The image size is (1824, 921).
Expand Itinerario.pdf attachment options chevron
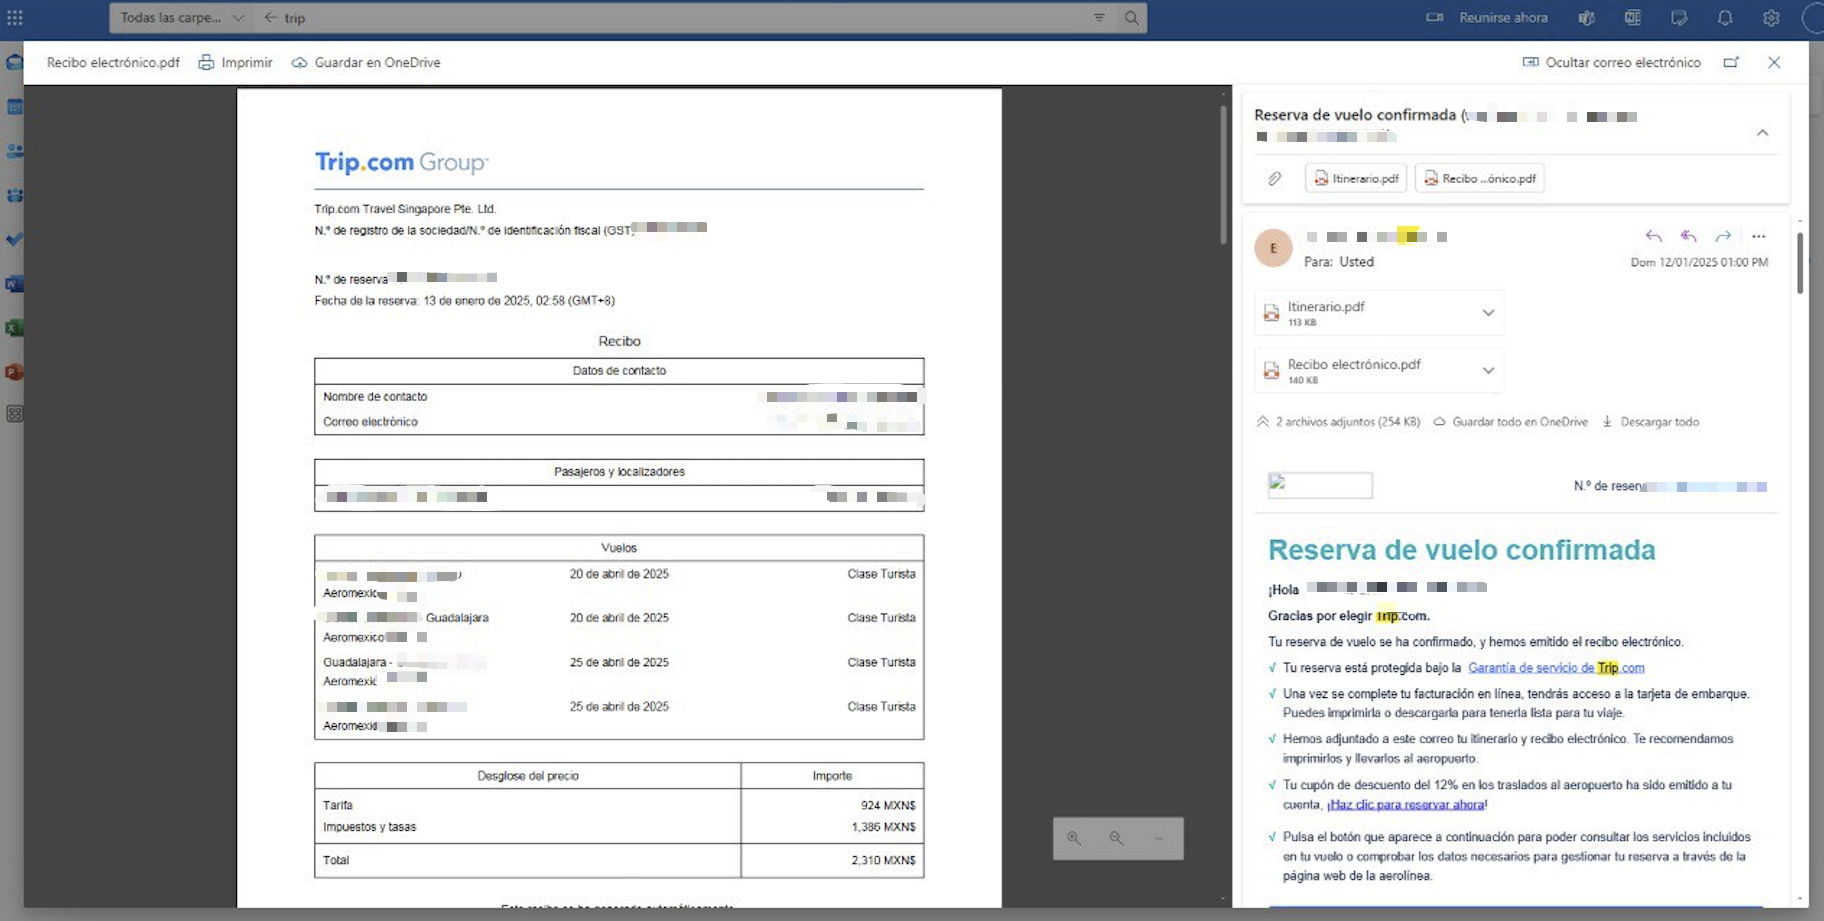pyautogui.click(x=1488, y=313)
